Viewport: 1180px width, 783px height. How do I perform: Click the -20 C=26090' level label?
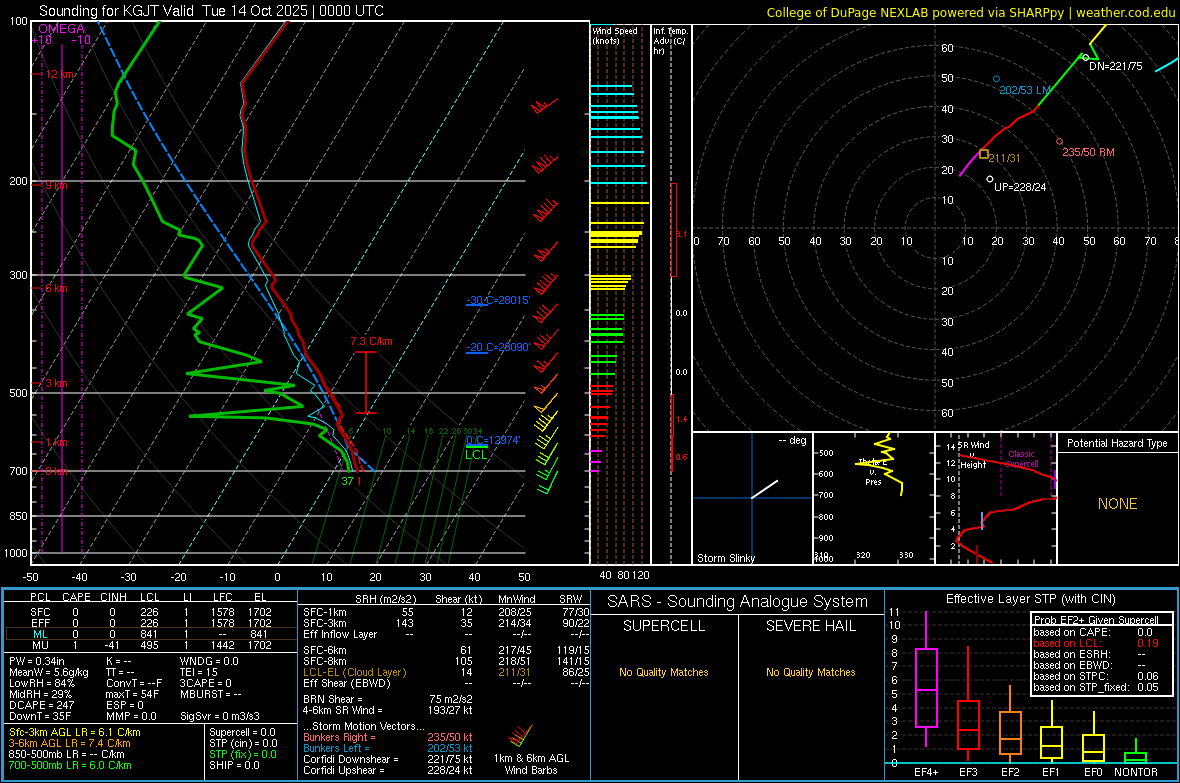pos(498,347)
